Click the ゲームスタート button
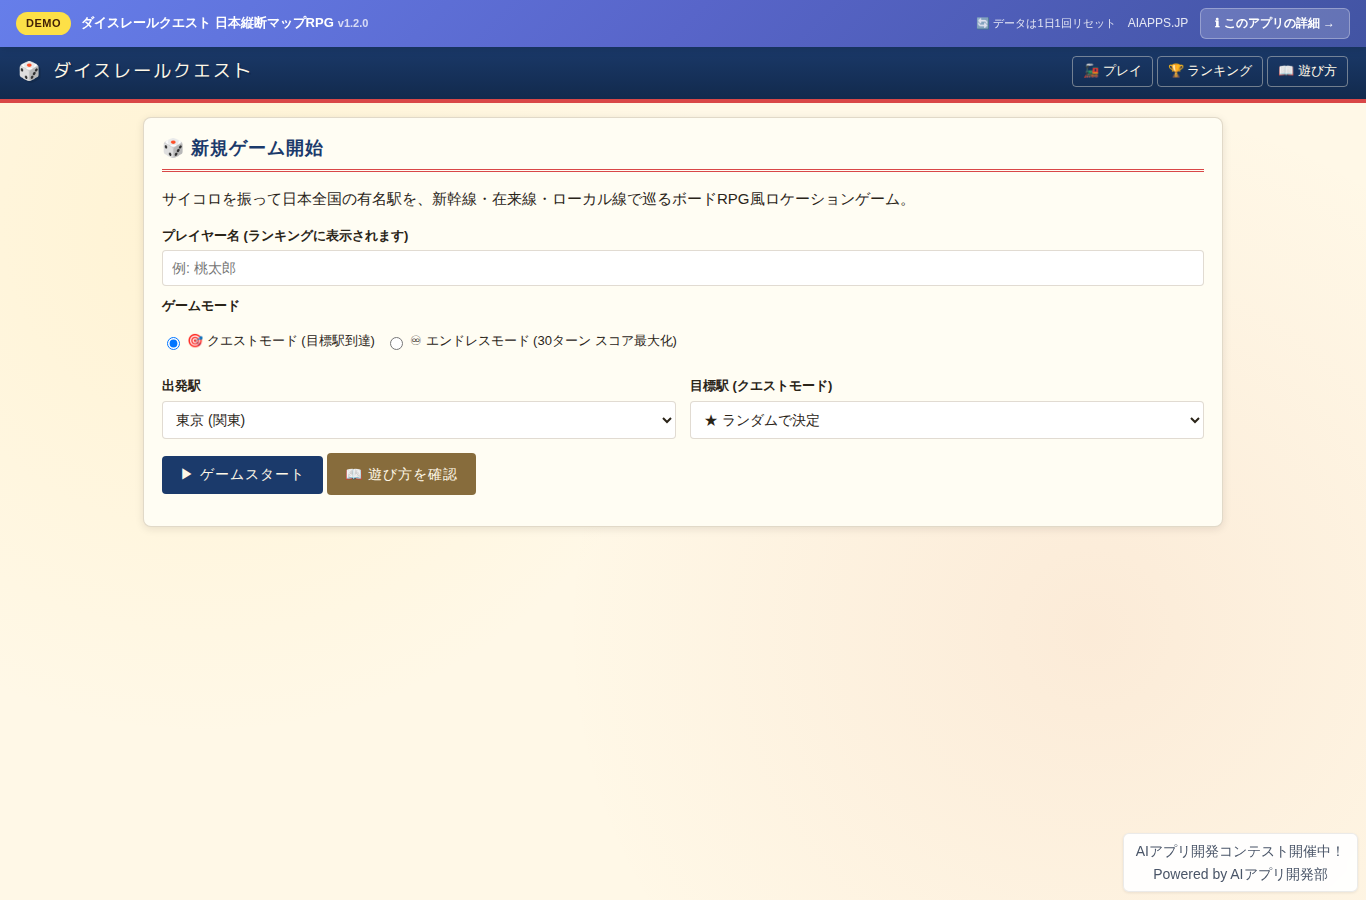1366x900 pixels. [242, 475]
